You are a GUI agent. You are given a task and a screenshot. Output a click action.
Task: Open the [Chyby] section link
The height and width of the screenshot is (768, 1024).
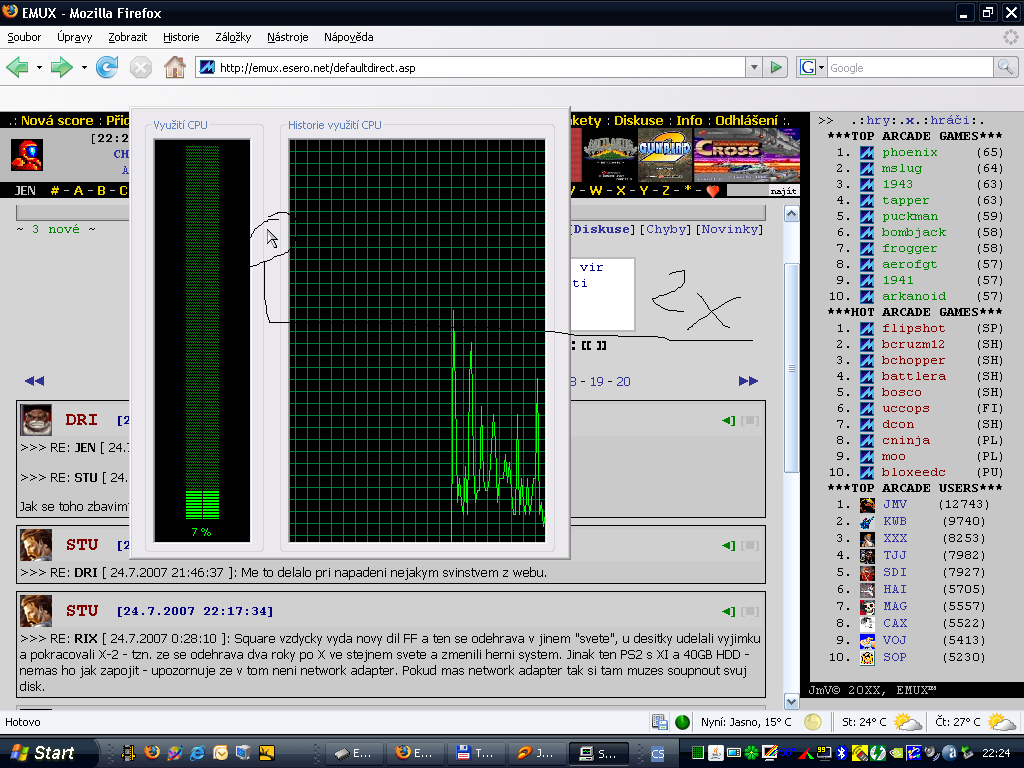[665, 229]
